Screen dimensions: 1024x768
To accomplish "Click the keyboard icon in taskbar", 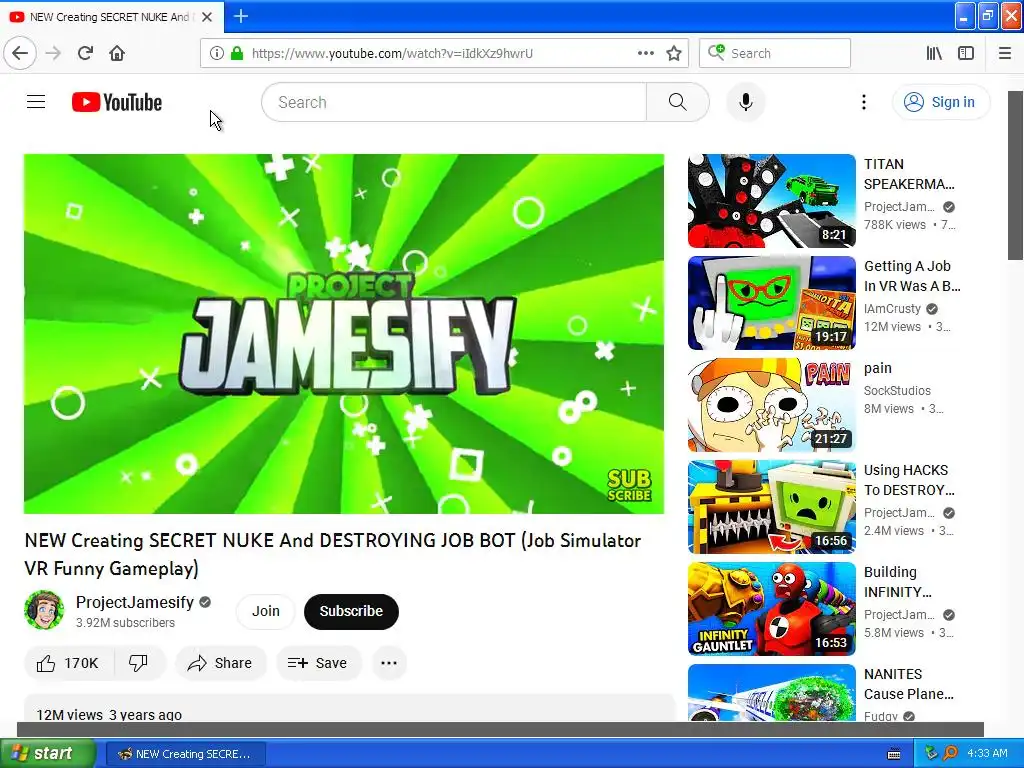I will pos(893,754).
